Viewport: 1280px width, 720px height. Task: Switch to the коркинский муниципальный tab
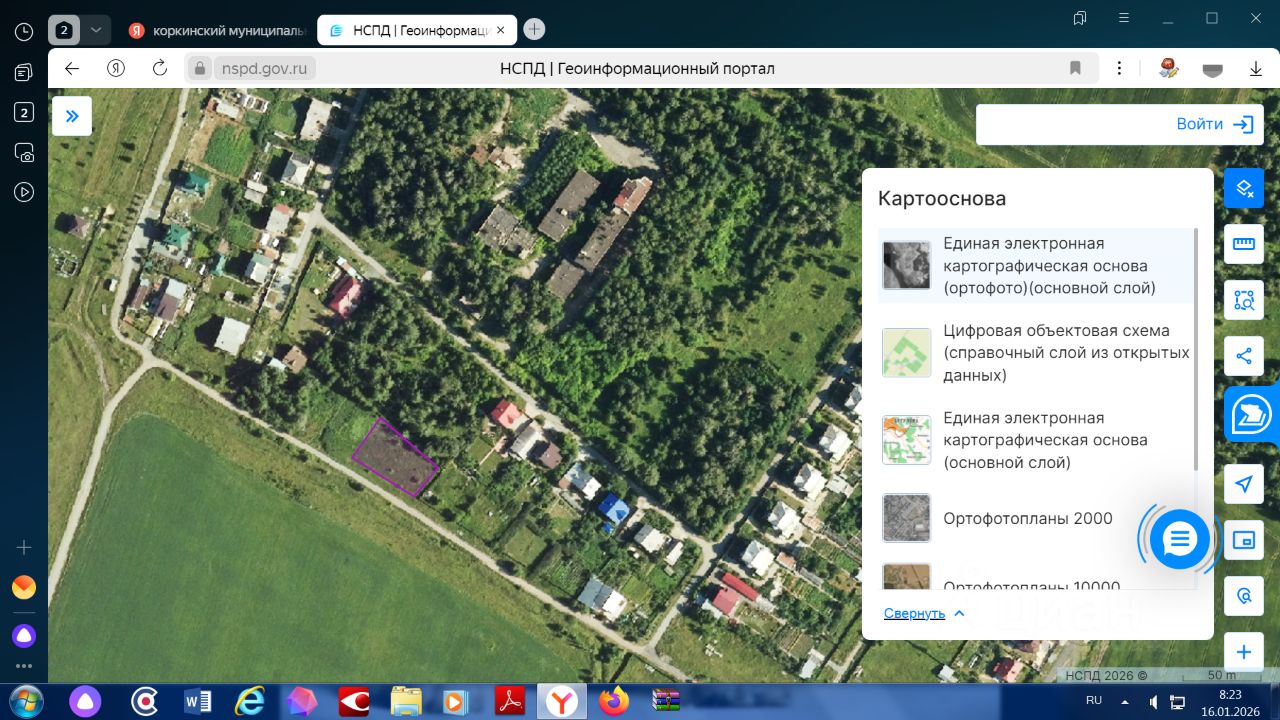tap(218, 30)
